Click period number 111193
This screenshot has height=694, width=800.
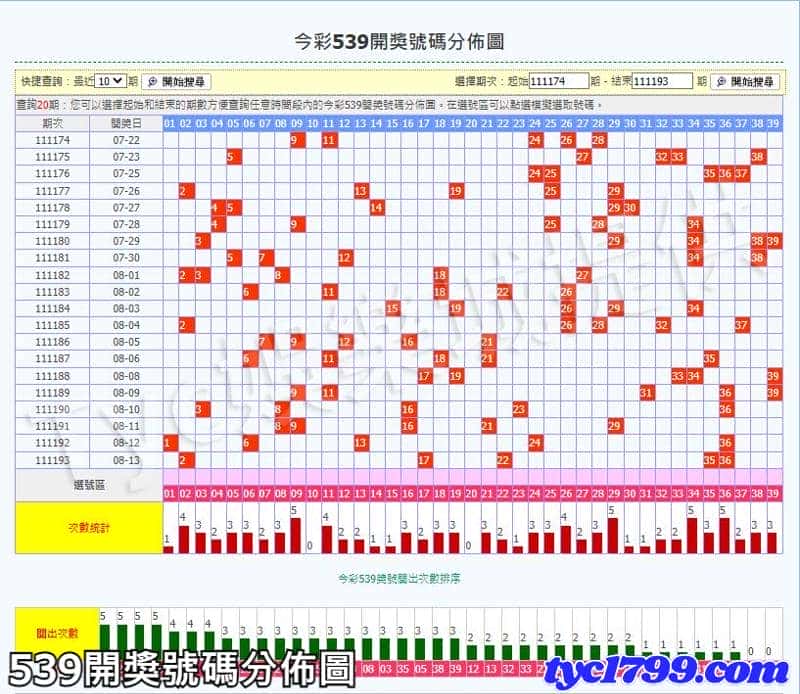pyautogui.click(x=53, y=460)
